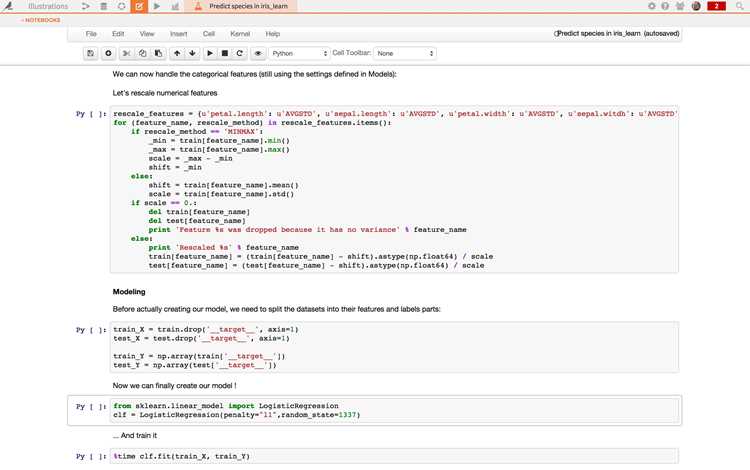Copy the selected cell
Image resolution: width=750 pixels, height=470 pixels.
click(143, 53)
